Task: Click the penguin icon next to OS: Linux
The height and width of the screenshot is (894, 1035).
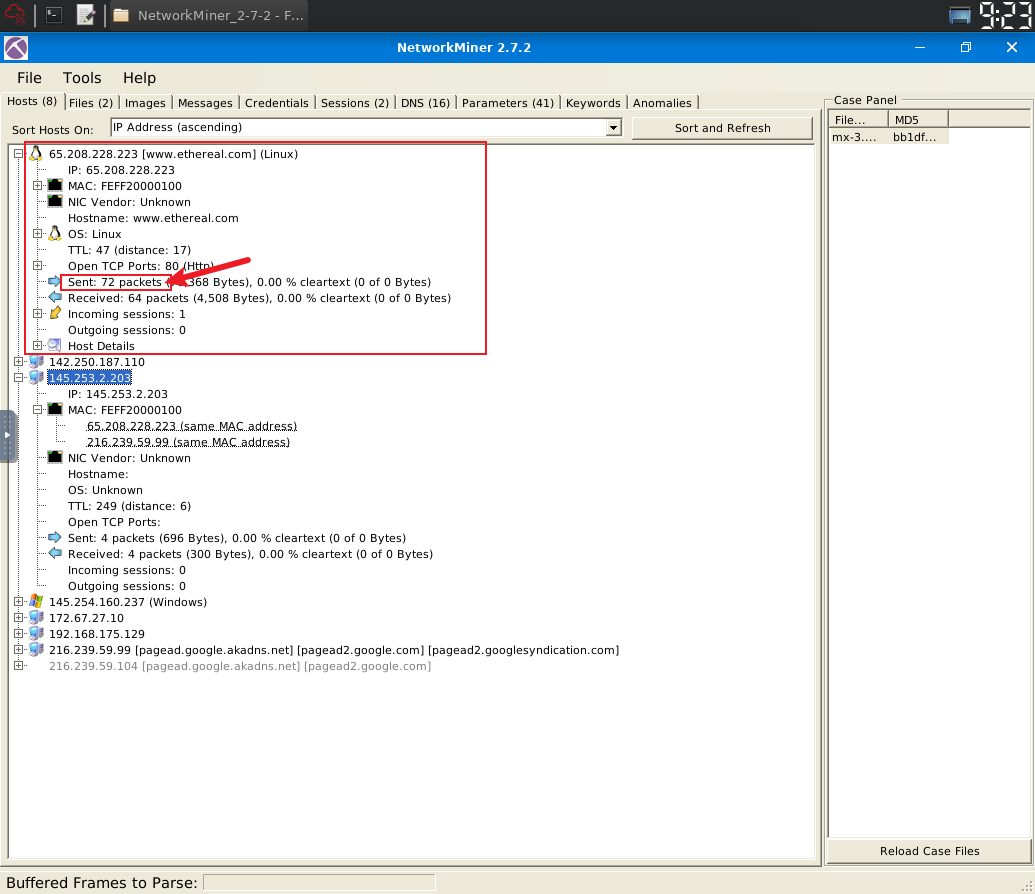Action: click(x=55, y=233)
